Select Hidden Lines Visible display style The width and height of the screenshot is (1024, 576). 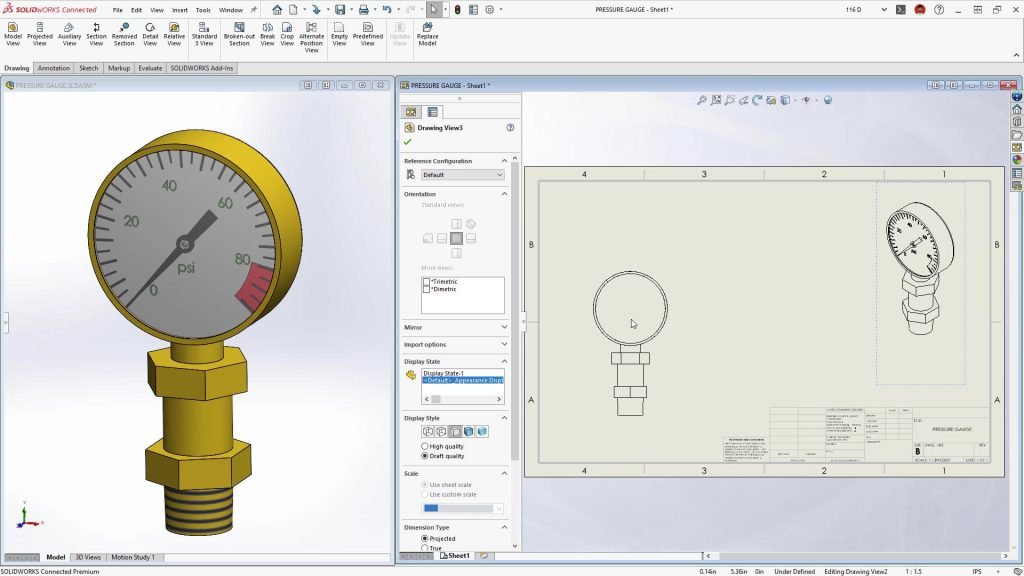pyautogui.click(x=441, y=432)
